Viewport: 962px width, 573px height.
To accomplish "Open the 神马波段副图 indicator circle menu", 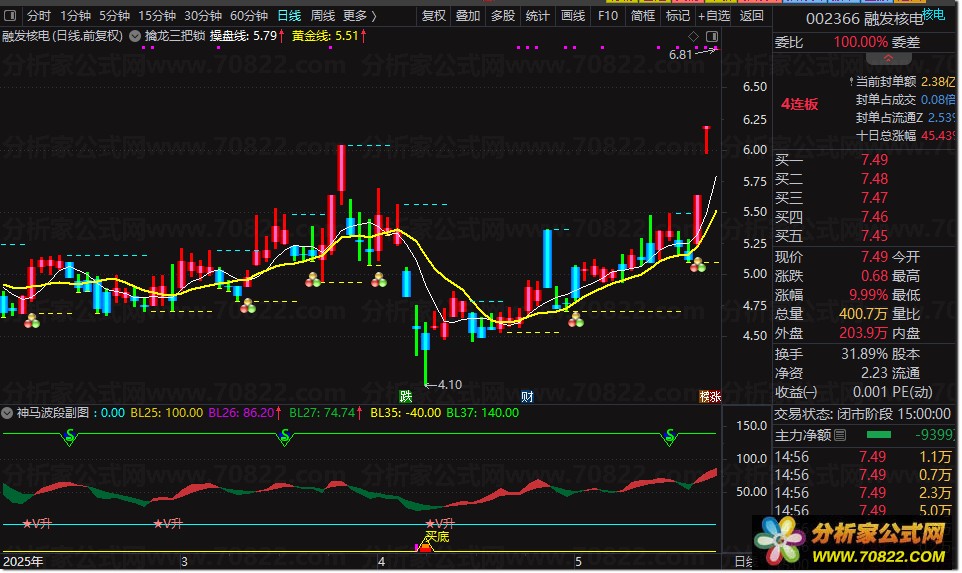I will (7, 413).
